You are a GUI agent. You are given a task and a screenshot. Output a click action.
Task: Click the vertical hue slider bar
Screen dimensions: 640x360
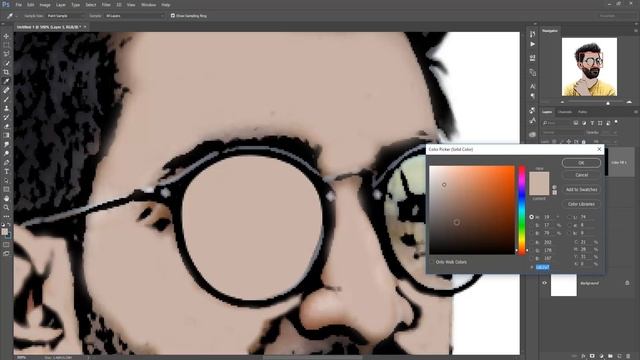pos(522,210)
